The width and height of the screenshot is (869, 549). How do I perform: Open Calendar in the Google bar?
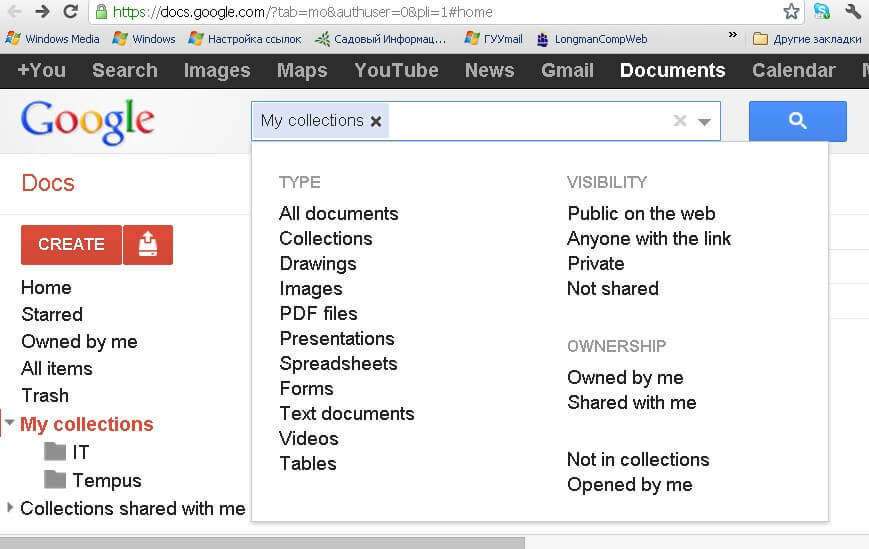794,70
